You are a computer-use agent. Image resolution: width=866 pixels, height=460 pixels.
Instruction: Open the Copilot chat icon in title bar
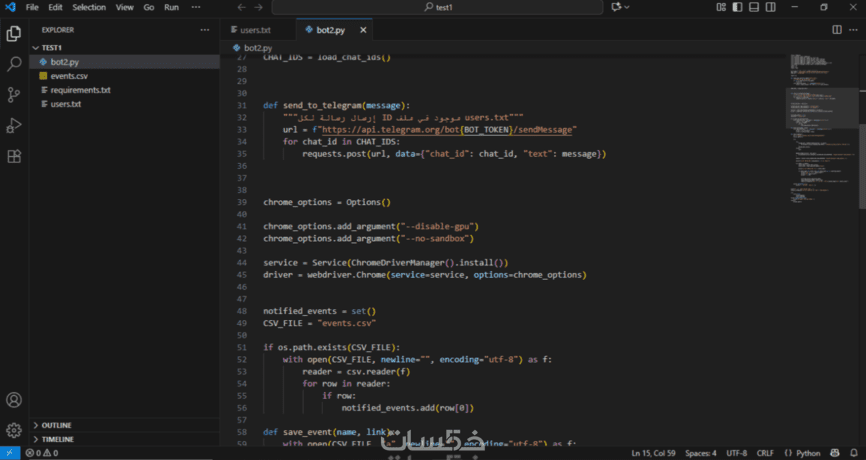pos(618,7)
